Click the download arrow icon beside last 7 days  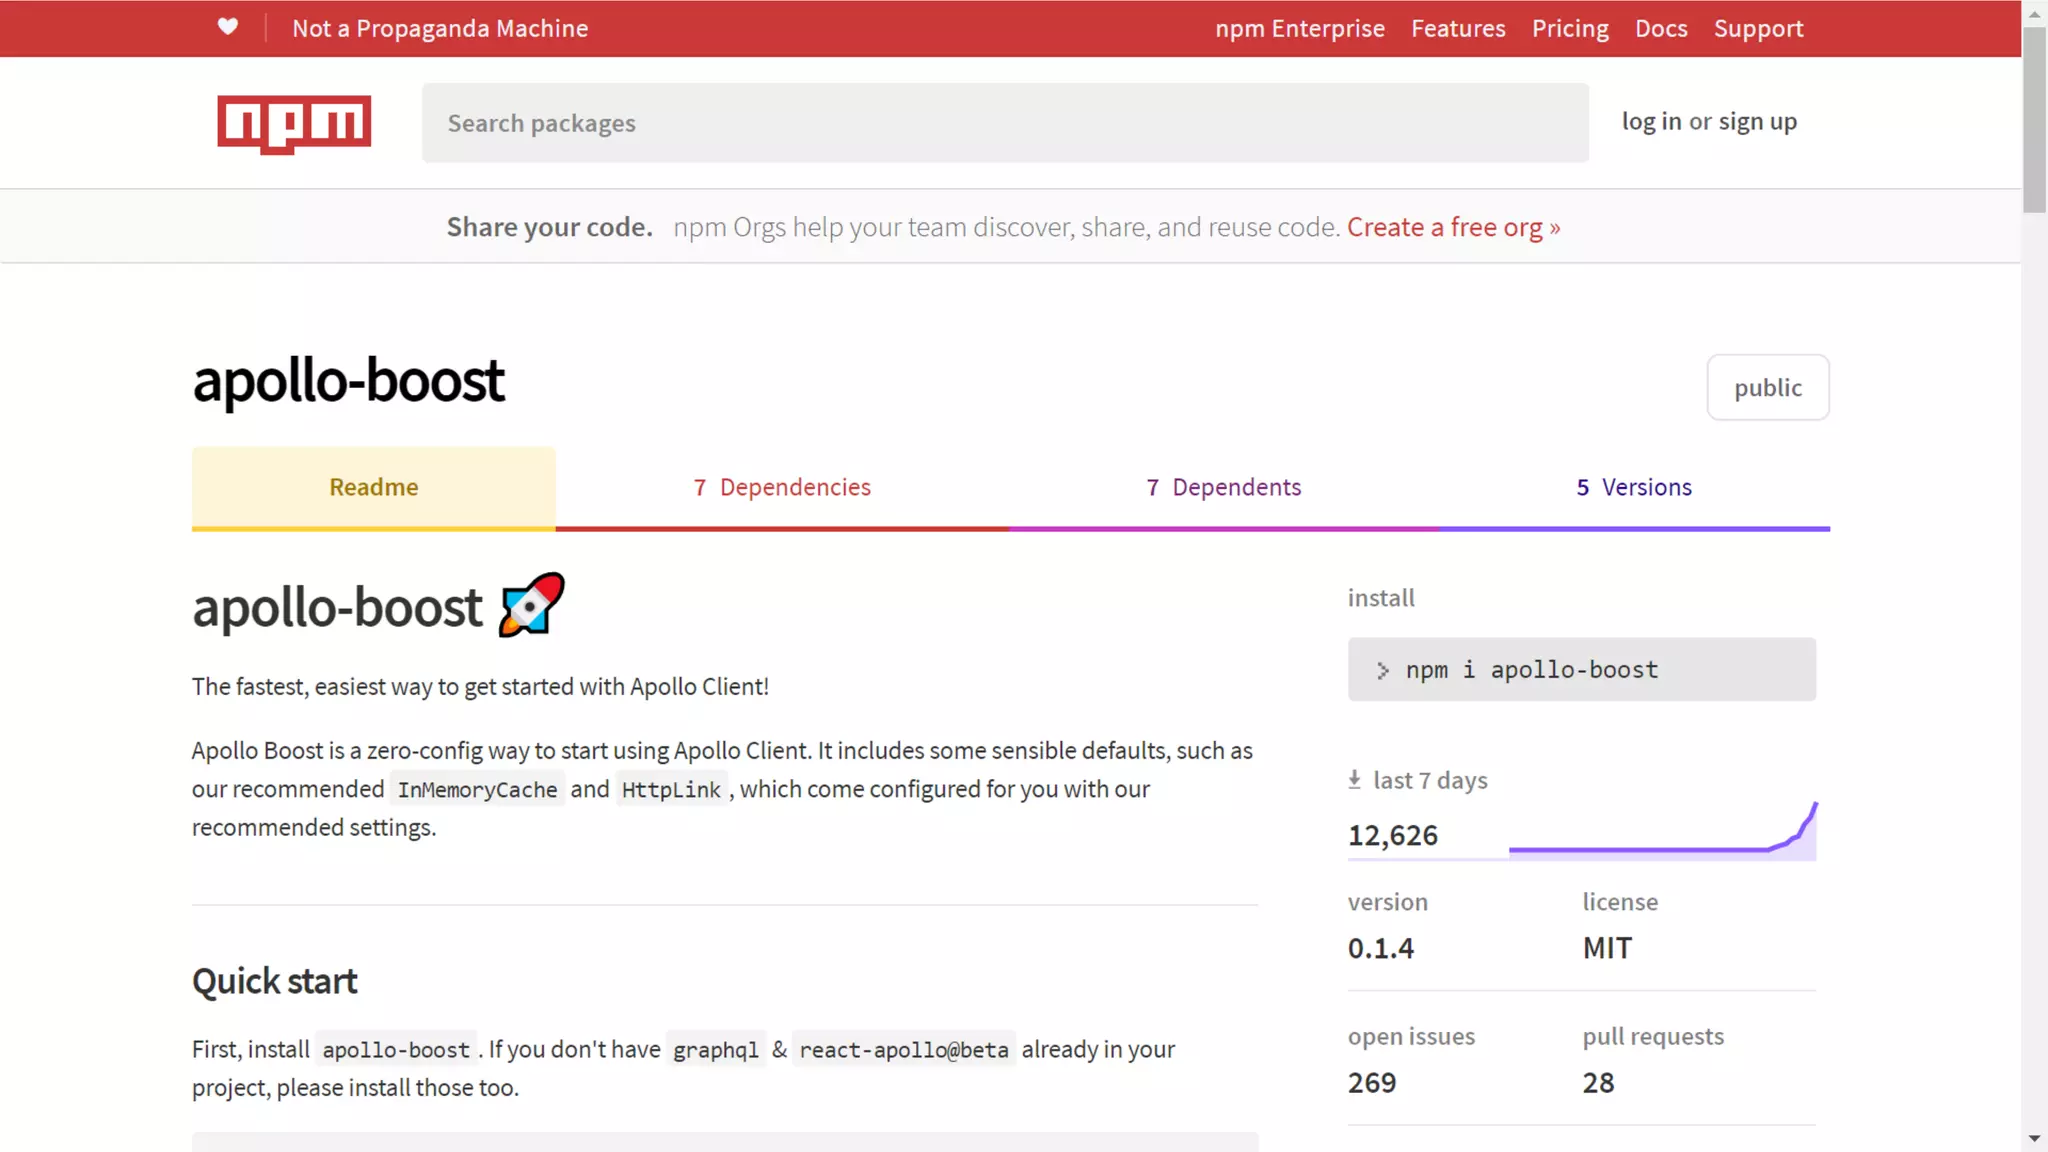coord(1354,780)
